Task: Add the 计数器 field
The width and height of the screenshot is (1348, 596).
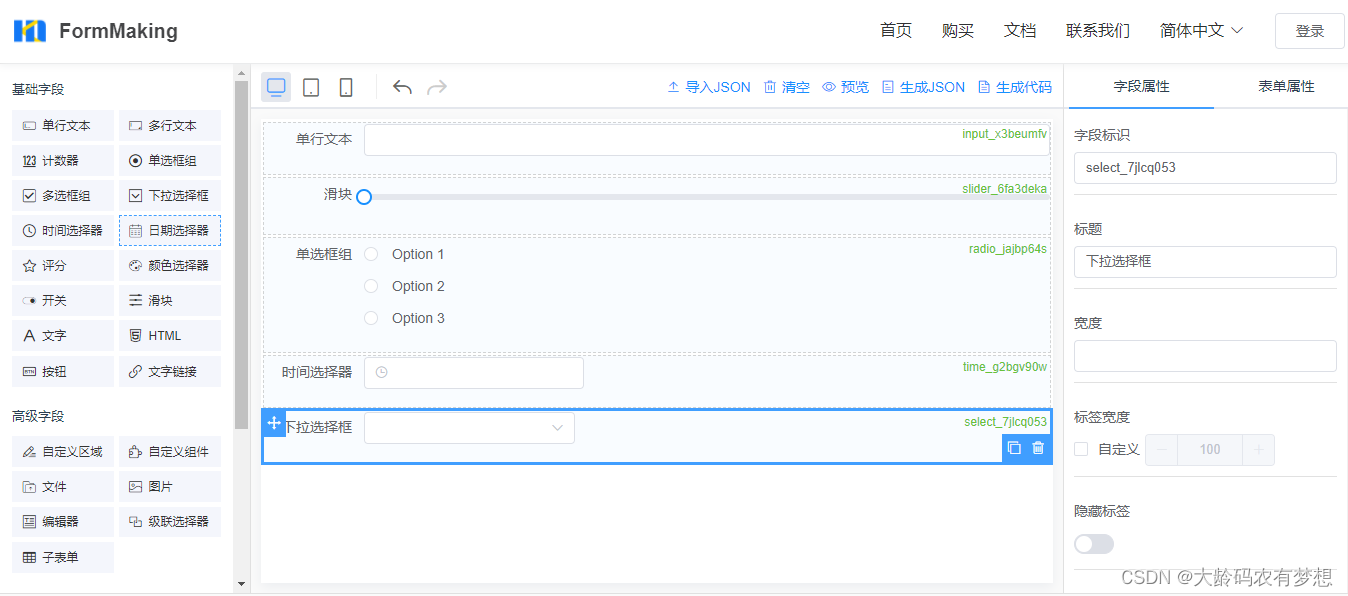Action: 63,161
